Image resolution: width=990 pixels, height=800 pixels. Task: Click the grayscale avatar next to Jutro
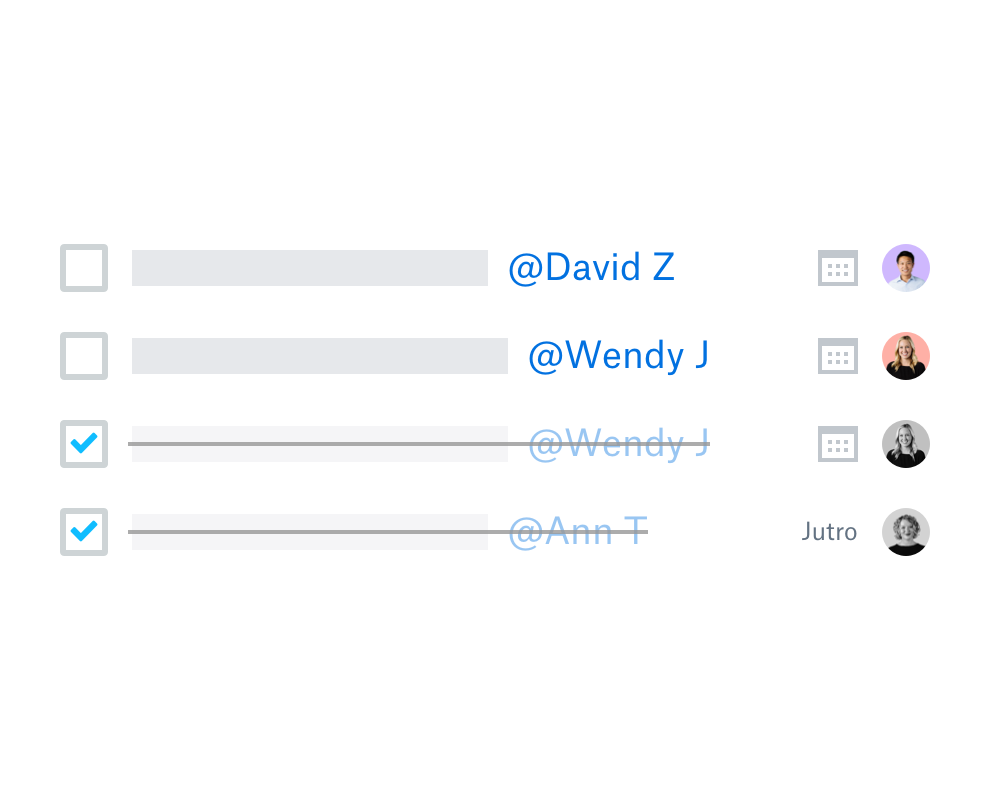click(x=905, y=532)
